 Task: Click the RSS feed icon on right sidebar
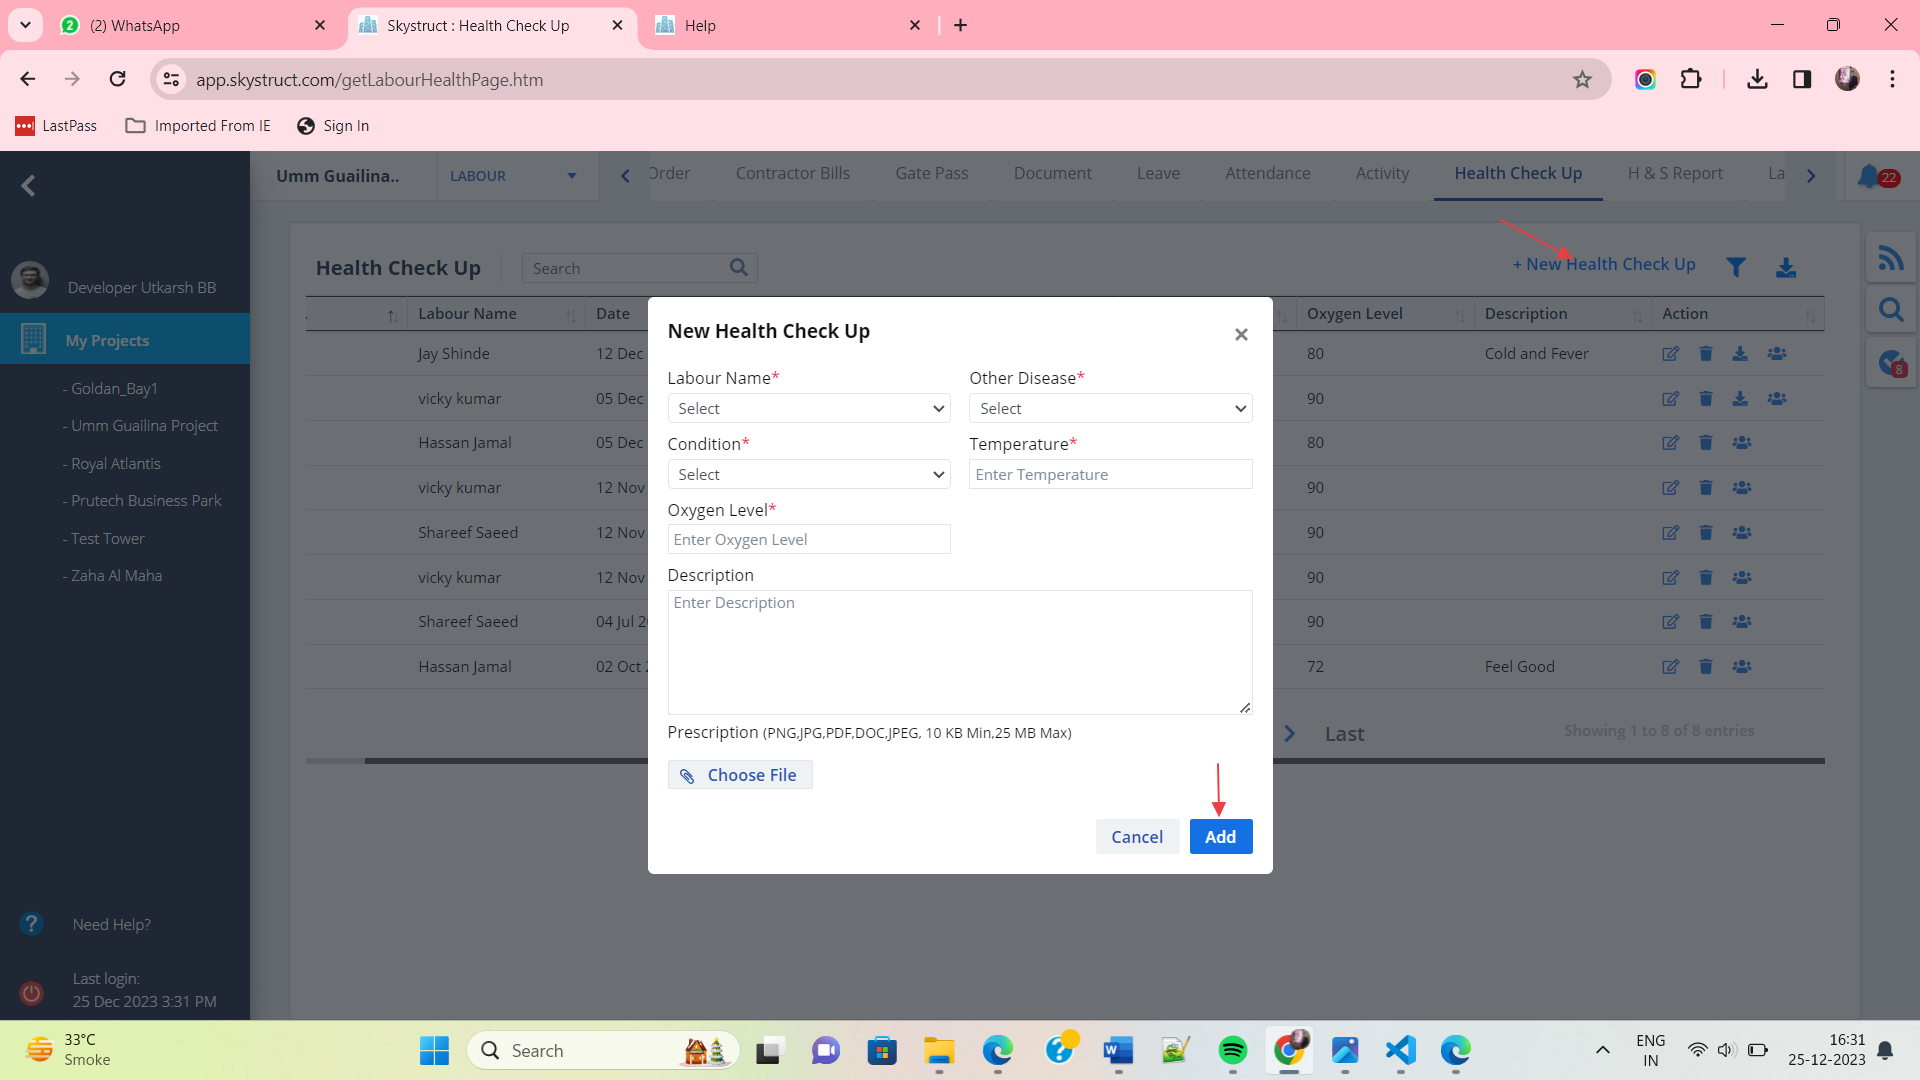click(x=1890, y=259)
